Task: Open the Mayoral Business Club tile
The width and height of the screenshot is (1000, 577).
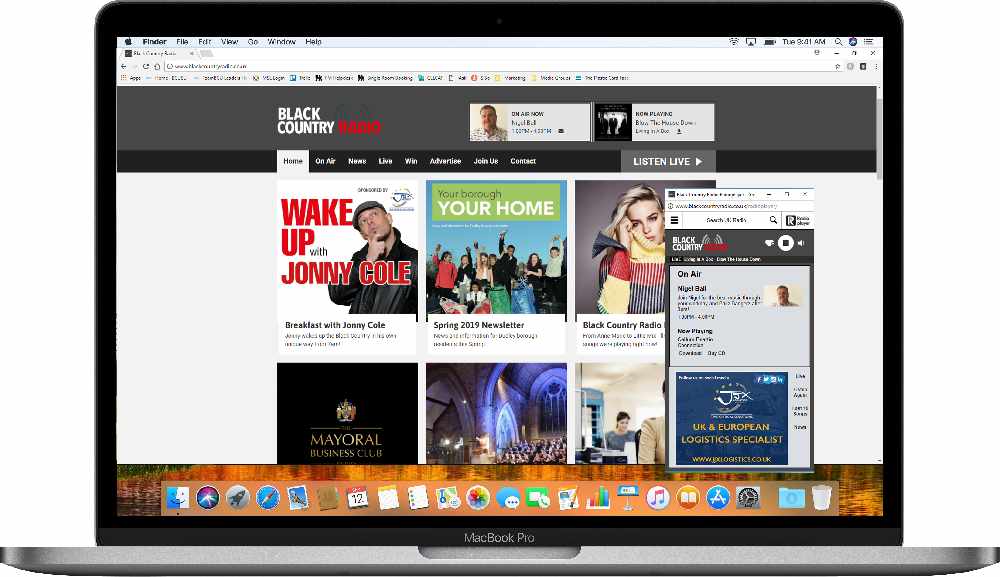Action: tap(348, 414)
